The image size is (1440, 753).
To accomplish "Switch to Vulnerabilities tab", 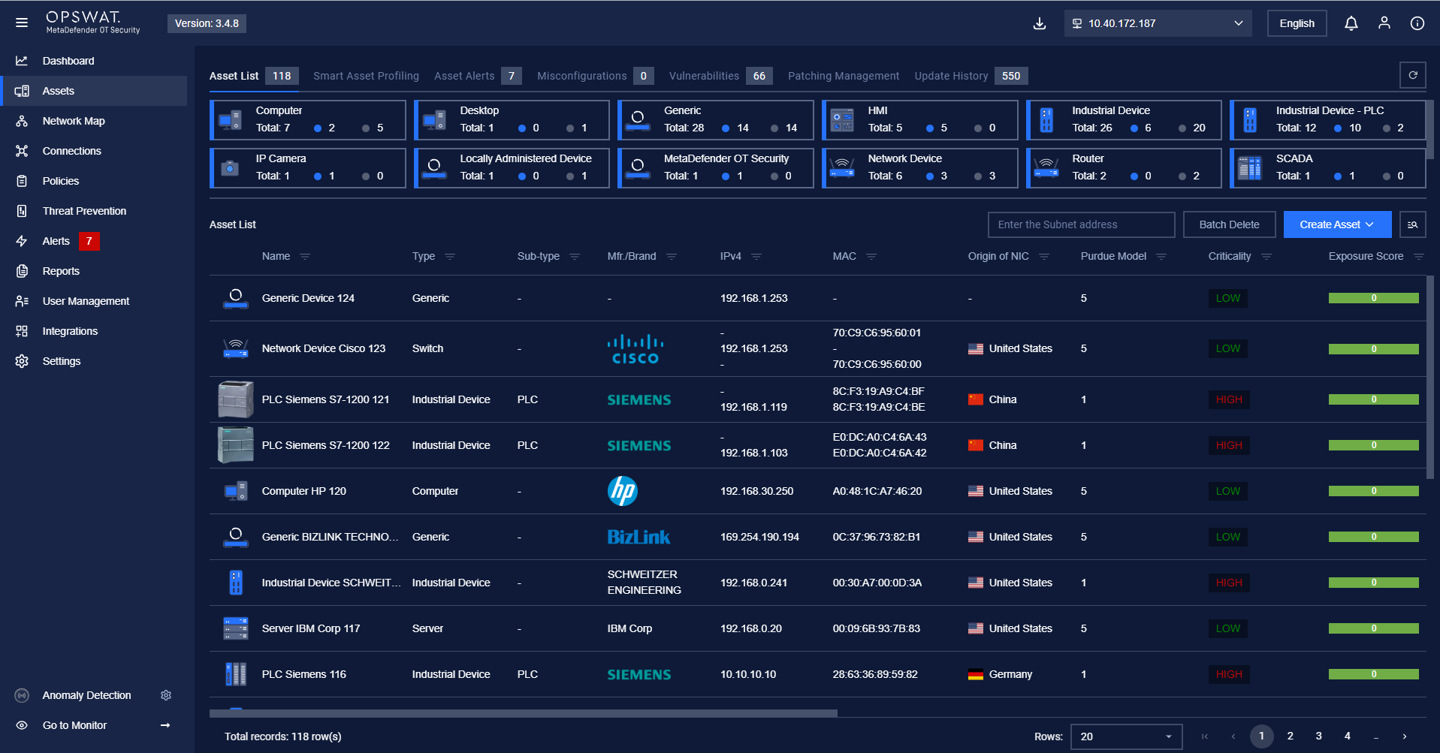I will pos(720,76).
